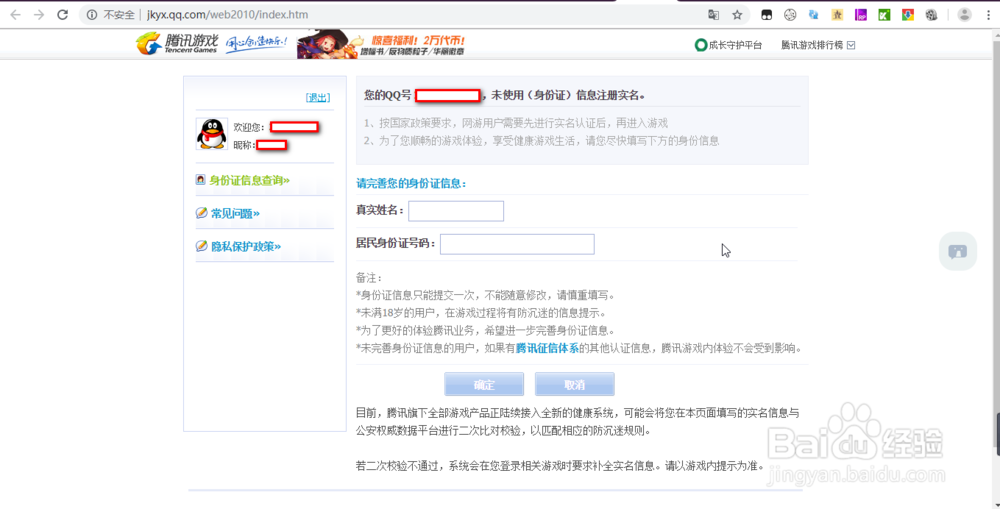
Task: Click the address bar URL jkyx.qq.com
Action: [x=228, y=15]
